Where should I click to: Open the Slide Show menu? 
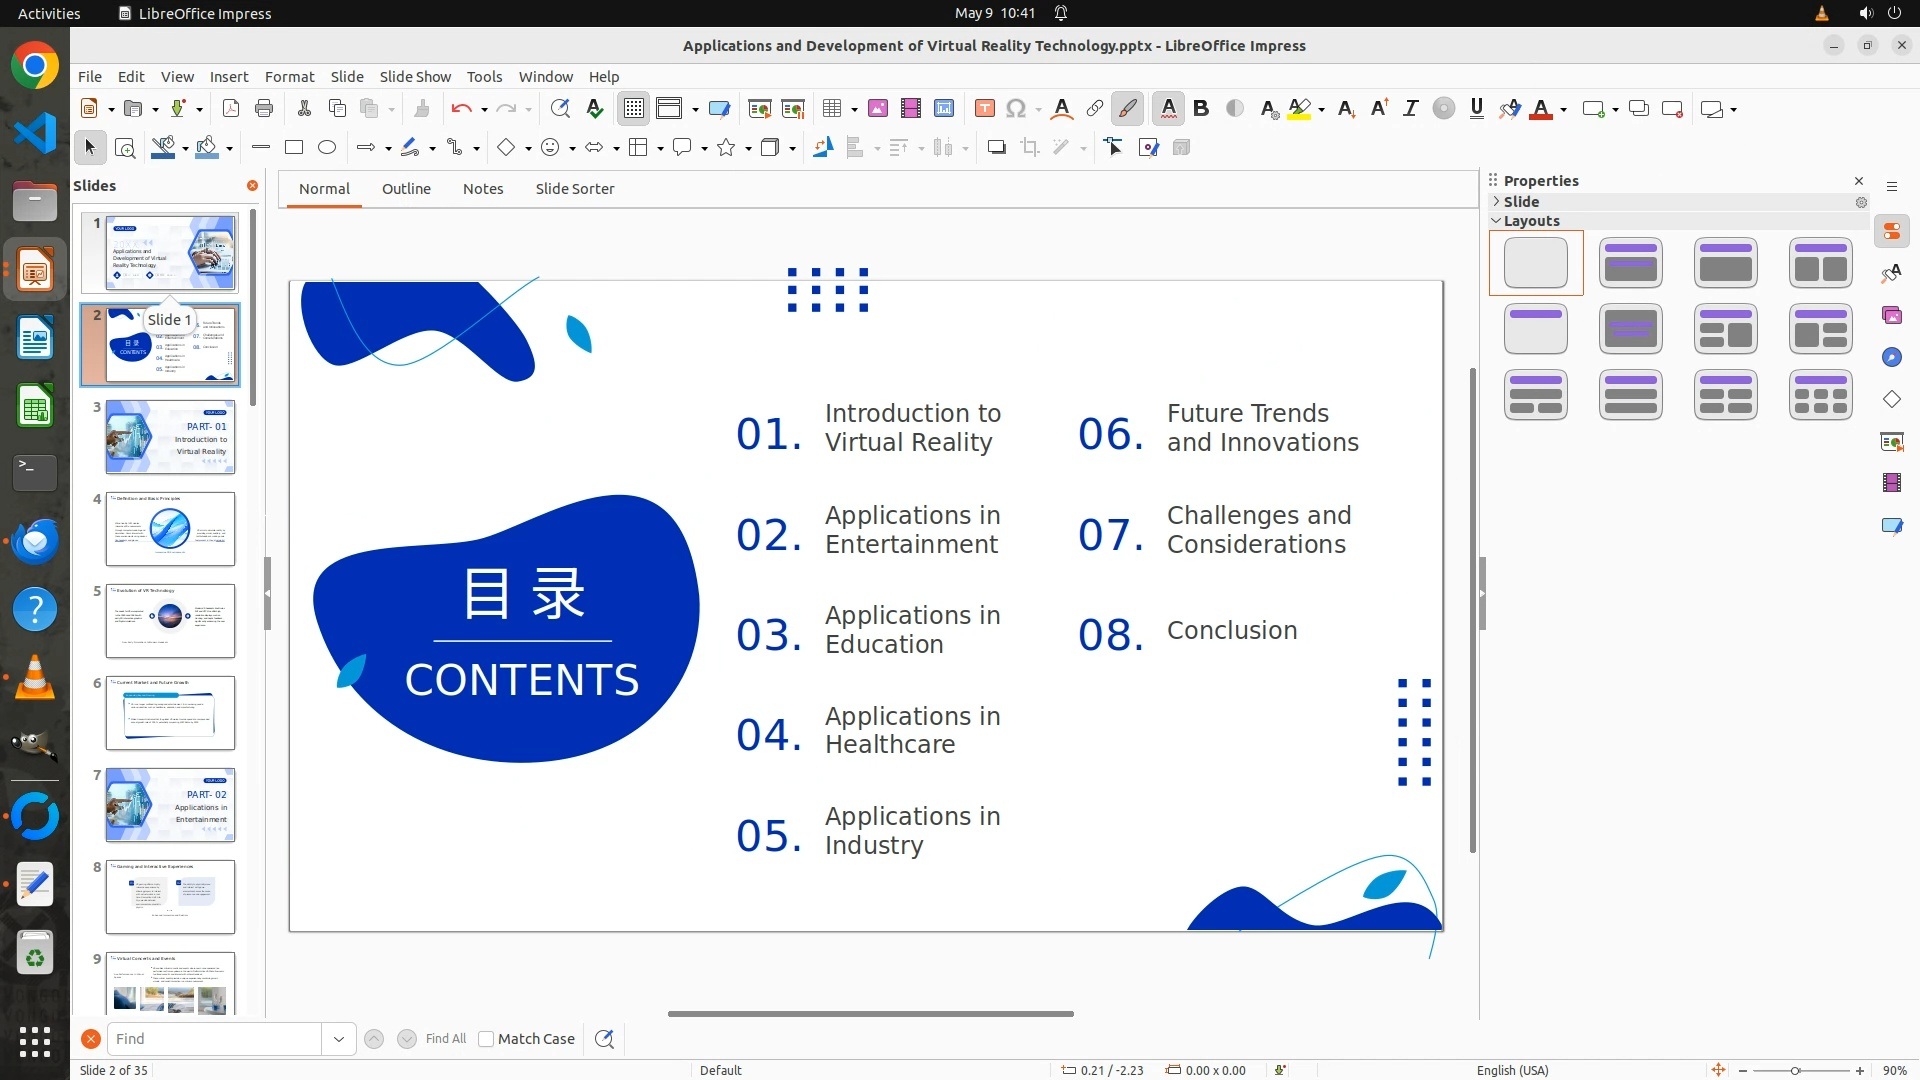[x=415, y=77]
